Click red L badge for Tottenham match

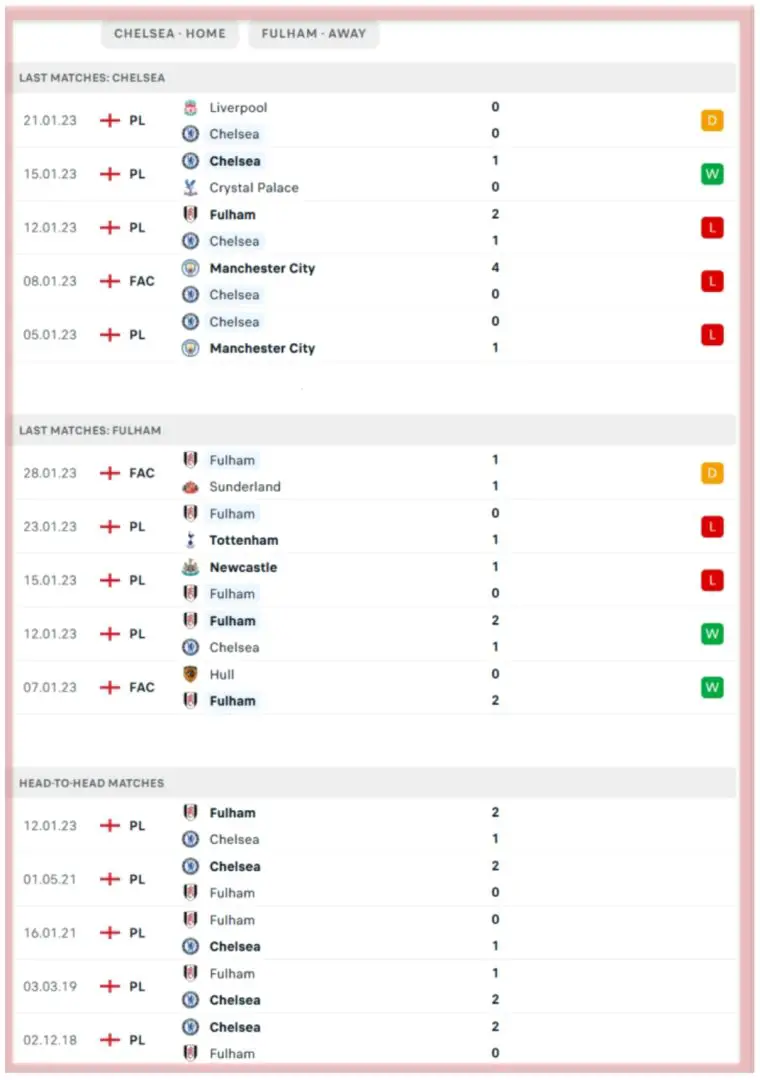pyautogui.click(x=711, y=527)
